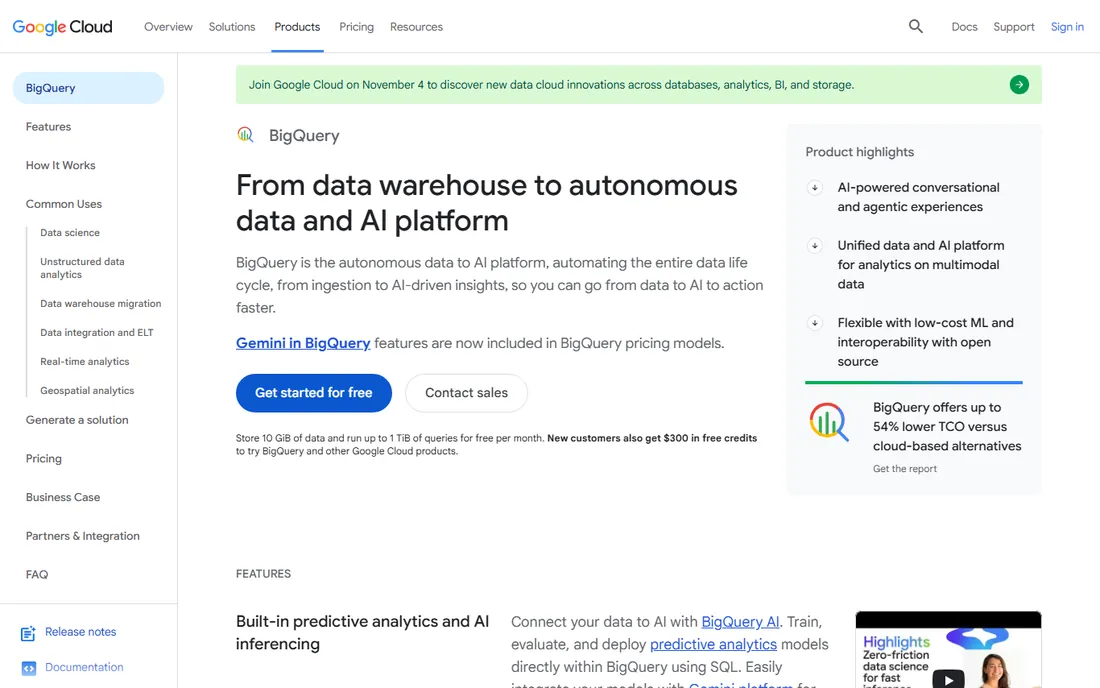The width and height of the screenshot is (1100, 688).
Task: Click the BigQuery icon in TCO card
Action: pos(829,421)
